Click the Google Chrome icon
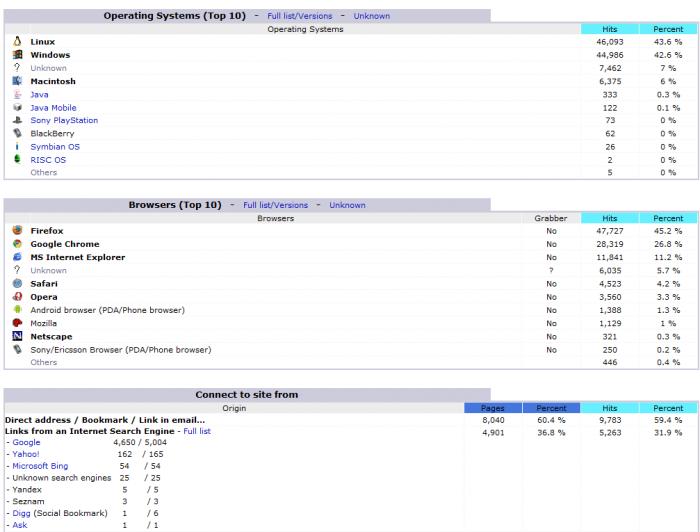700x532 pixels. [x=17, y=244]
